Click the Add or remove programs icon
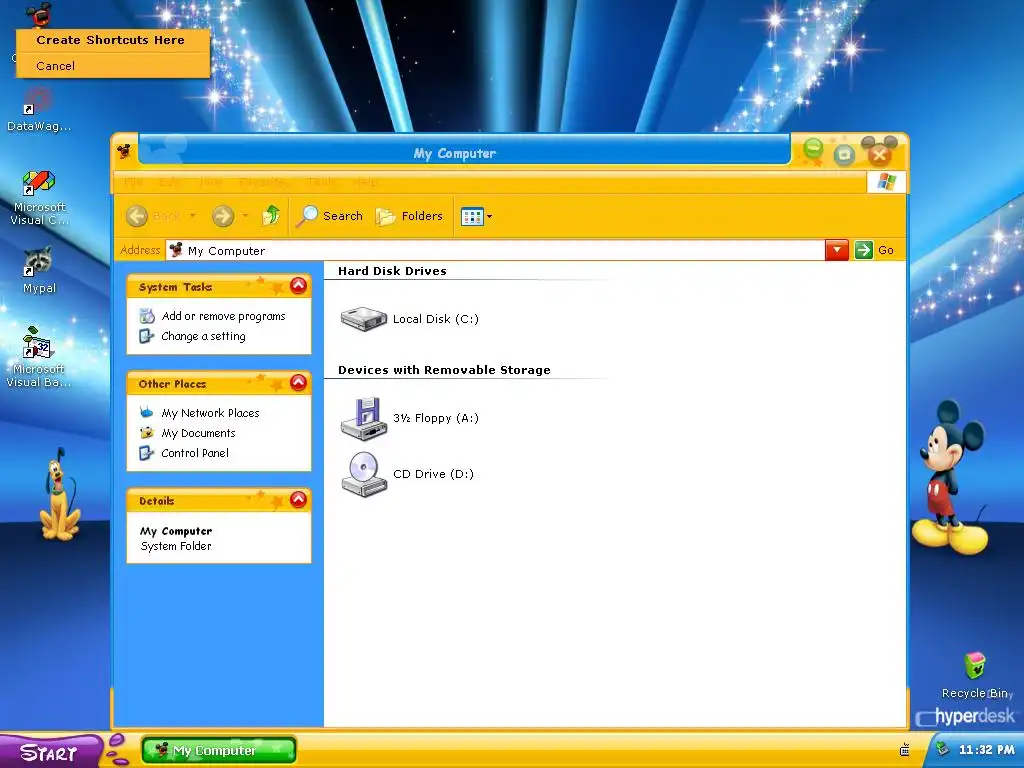Screen dimensions: 1024x768 coord(147,316)
